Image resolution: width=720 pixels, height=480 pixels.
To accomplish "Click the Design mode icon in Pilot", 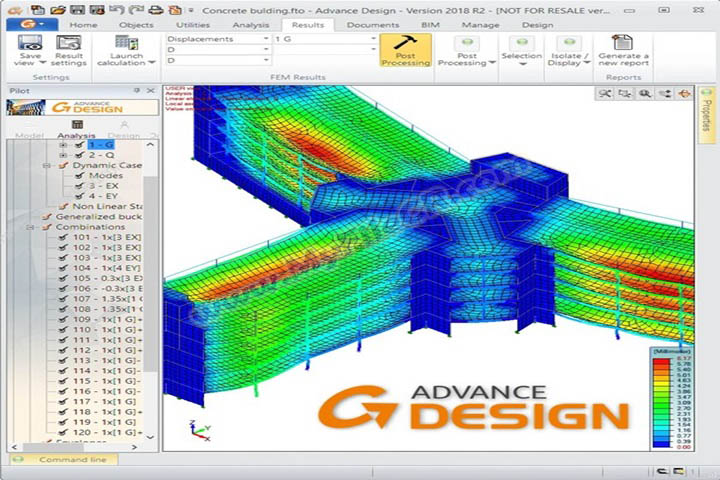I will click(124, 124).
